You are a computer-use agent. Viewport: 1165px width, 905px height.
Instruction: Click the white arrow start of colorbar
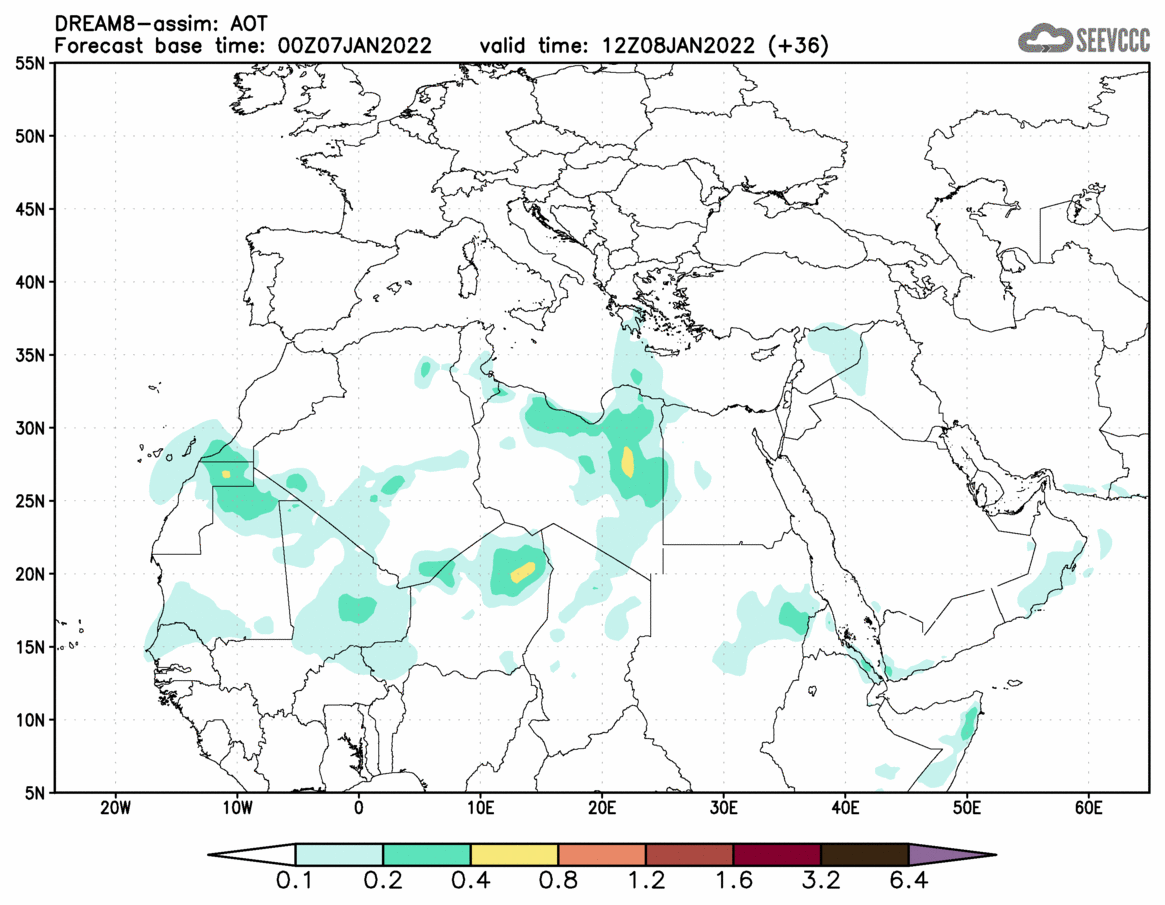point(253,854)
